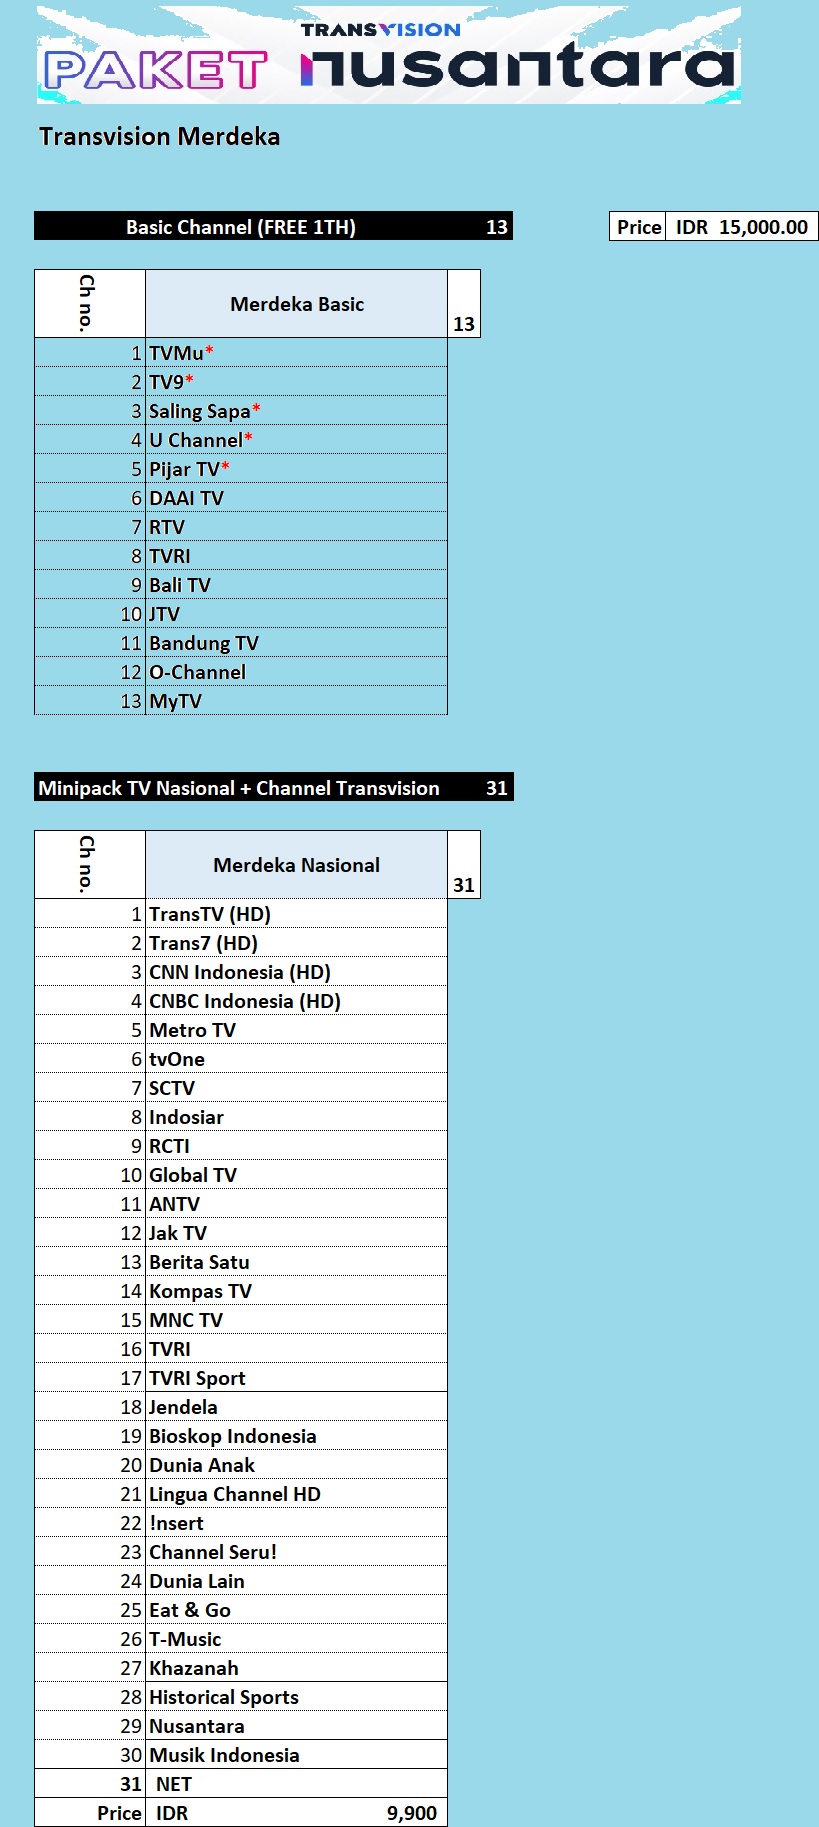
Task: Click the 'Merdeka Basic' column header
Action: (x=296, y=304)
